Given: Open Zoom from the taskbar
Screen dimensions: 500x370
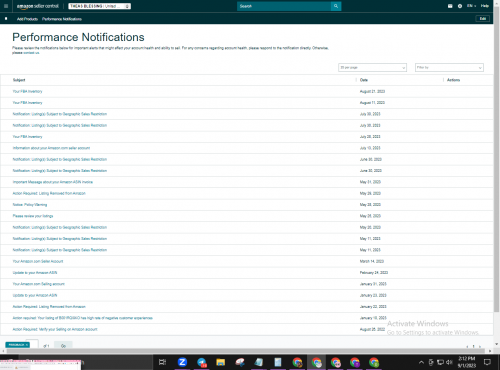Looking at the screenshot, I should pos(182,362).
